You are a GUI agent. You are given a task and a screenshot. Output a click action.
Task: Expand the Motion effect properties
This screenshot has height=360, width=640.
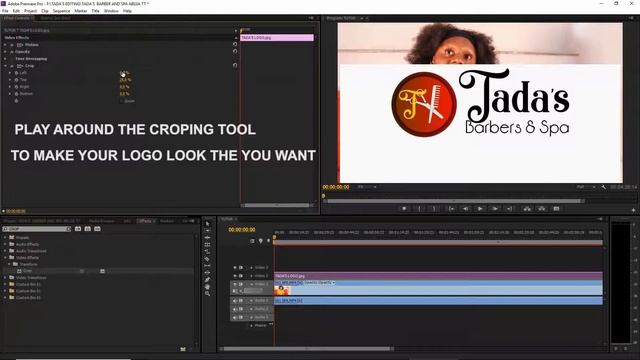tap(6, 44)
